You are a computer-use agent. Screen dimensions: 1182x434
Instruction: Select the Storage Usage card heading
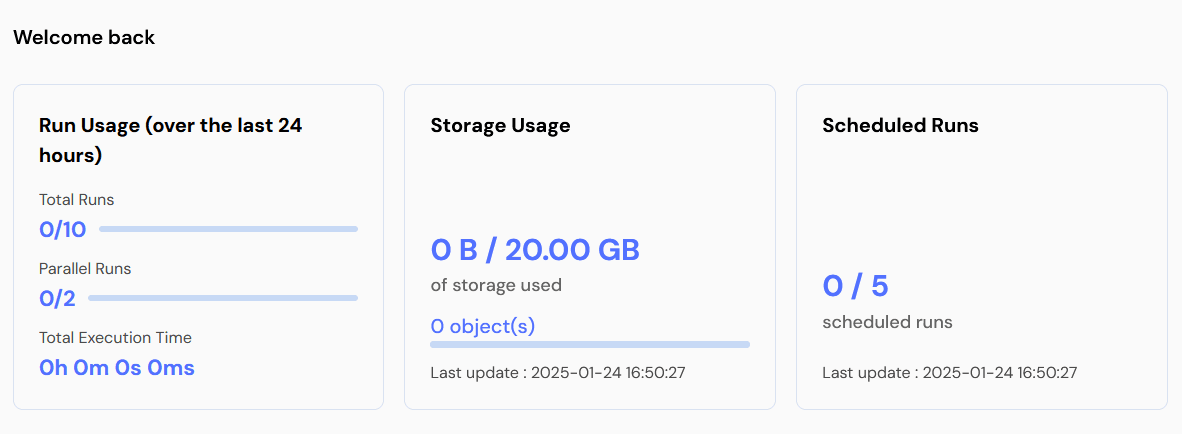[x=500, y=126]
